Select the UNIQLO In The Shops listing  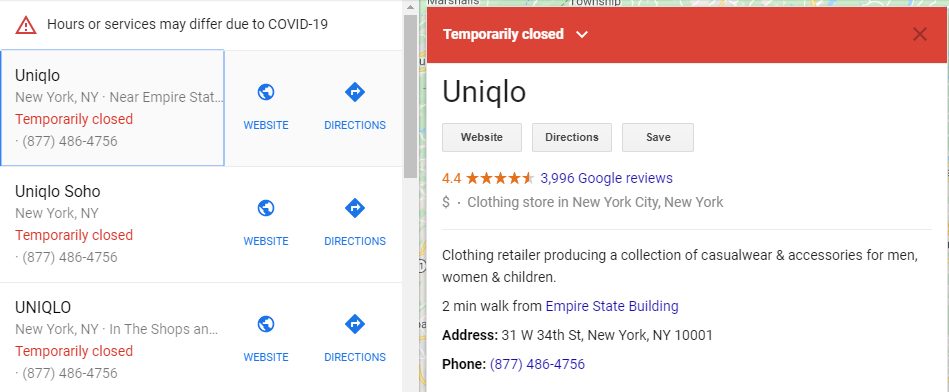pos(113,340)
